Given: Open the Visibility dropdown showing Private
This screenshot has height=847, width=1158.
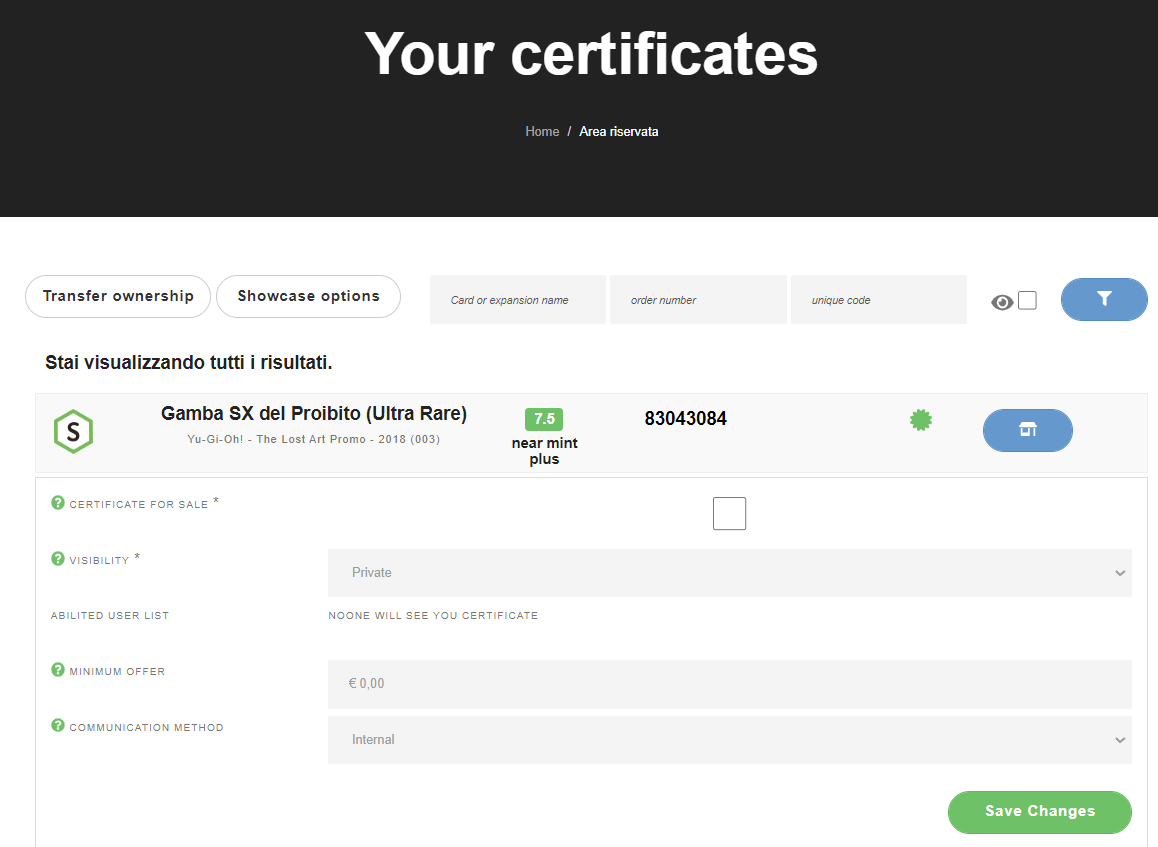Looking at the screenshot, I should coord(730,573).
